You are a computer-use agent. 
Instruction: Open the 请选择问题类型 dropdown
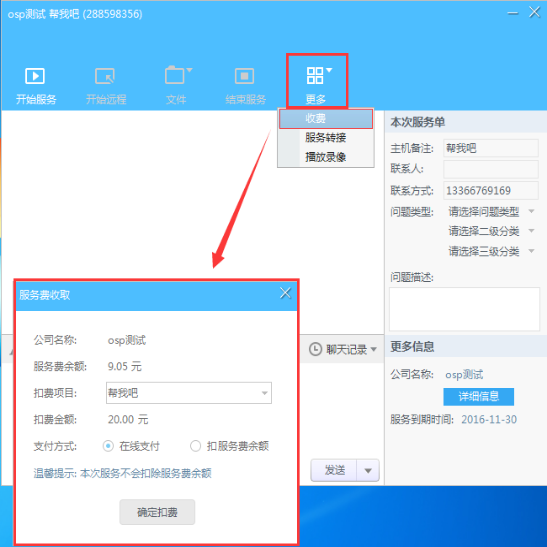coord(491,211)
